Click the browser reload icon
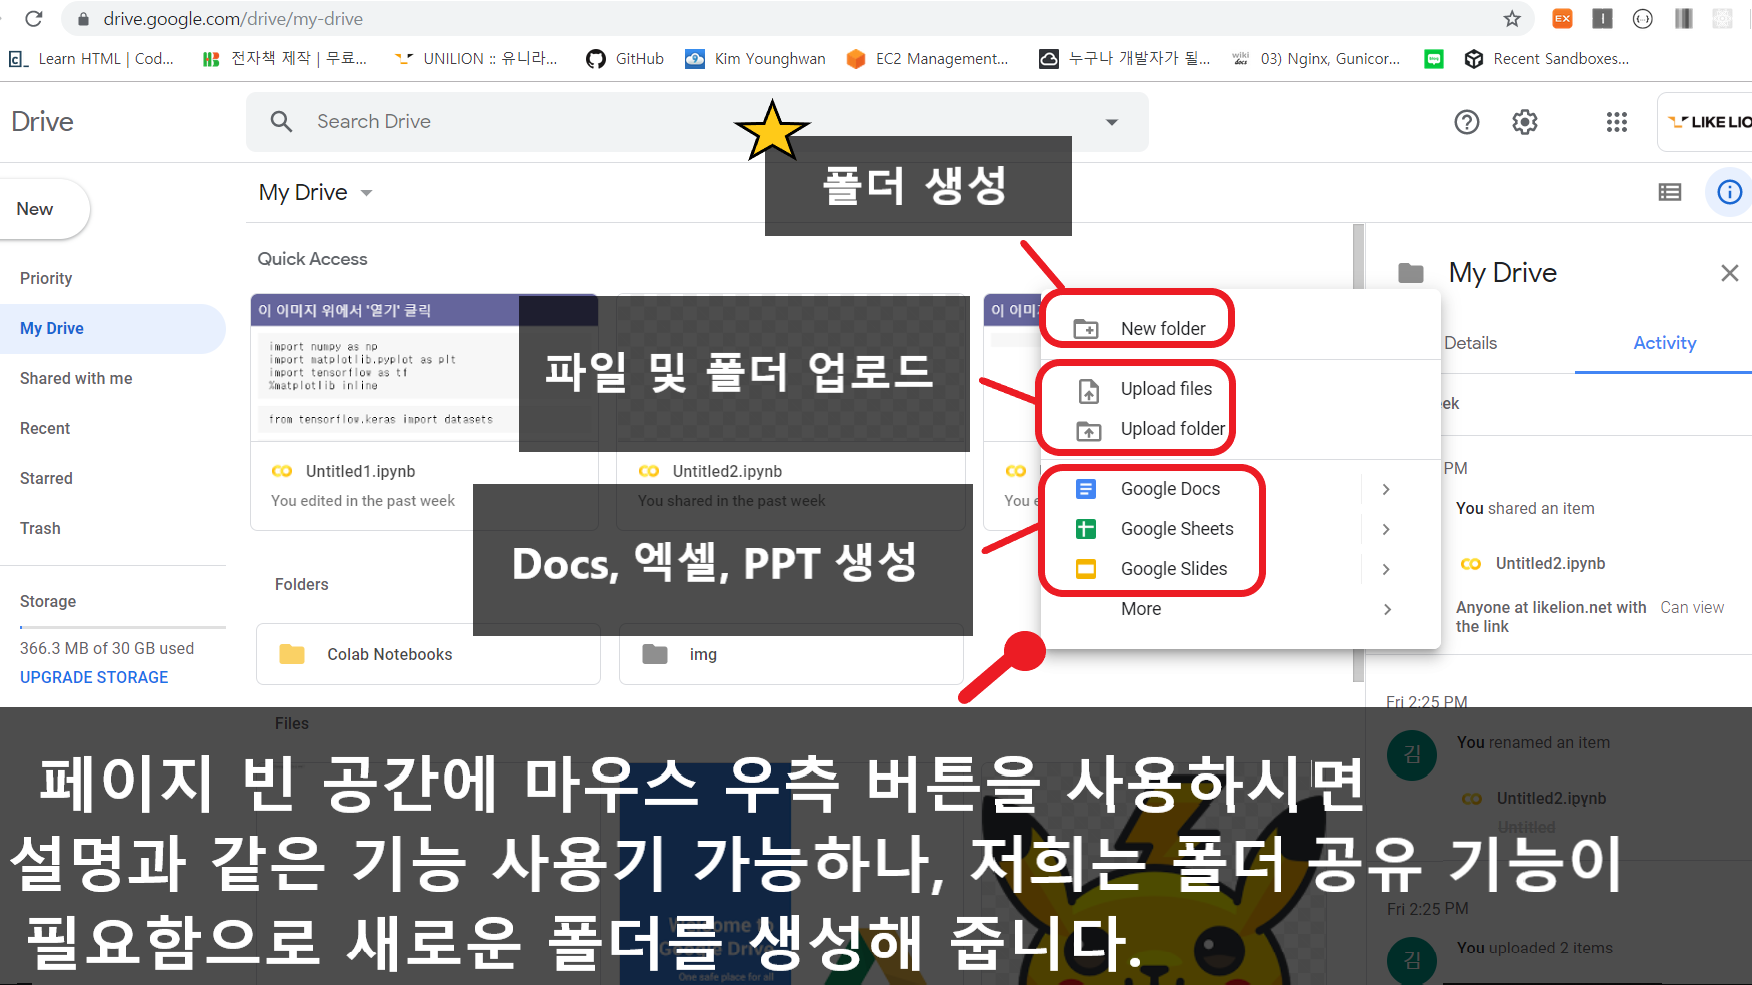 tap(34, 18)
